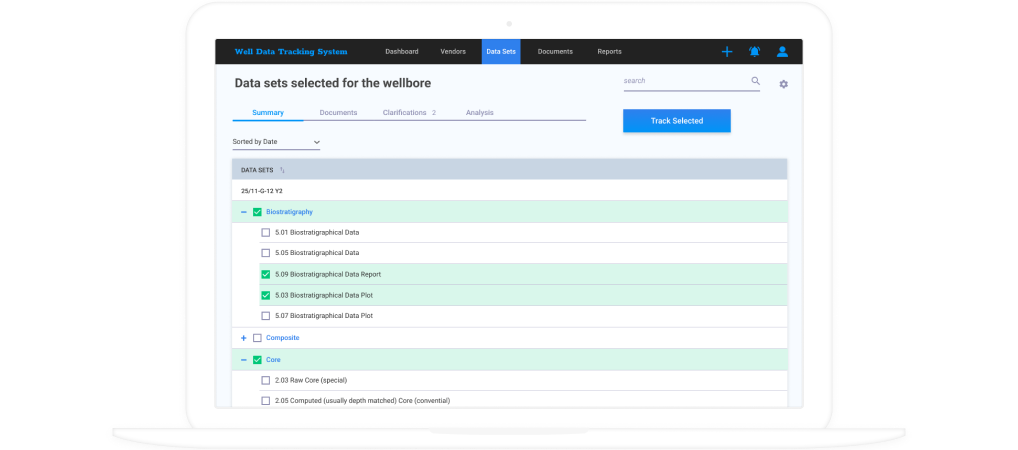The image size is (1018, 450).
Task: Open the user profile icon
Action: [782, 52]
